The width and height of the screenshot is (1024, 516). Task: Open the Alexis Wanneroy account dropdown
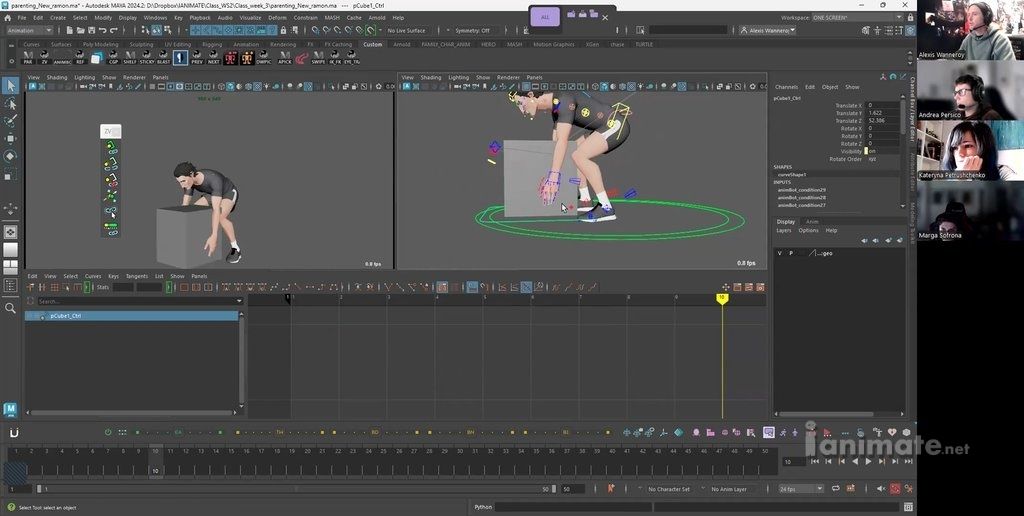767,30
